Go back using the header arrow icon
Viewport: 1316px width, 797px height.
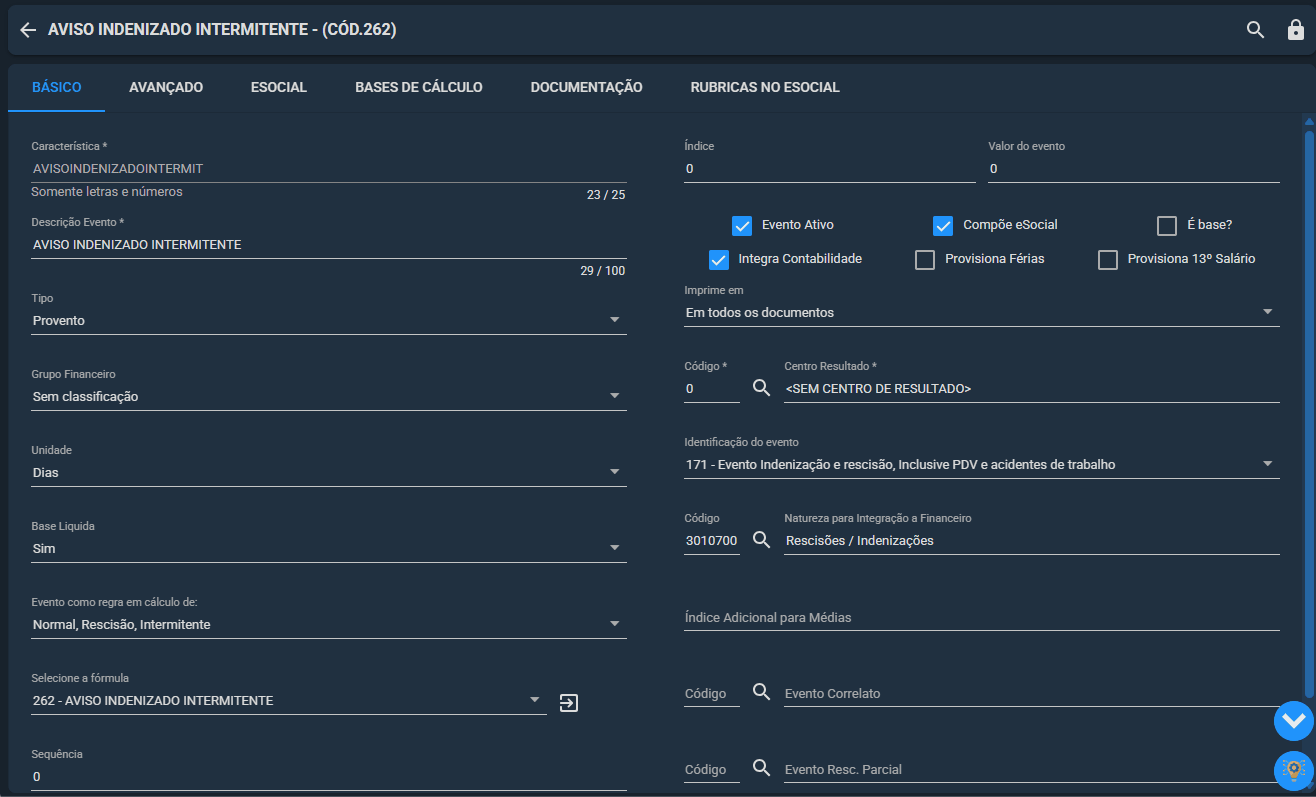click(x=28, y=30)
